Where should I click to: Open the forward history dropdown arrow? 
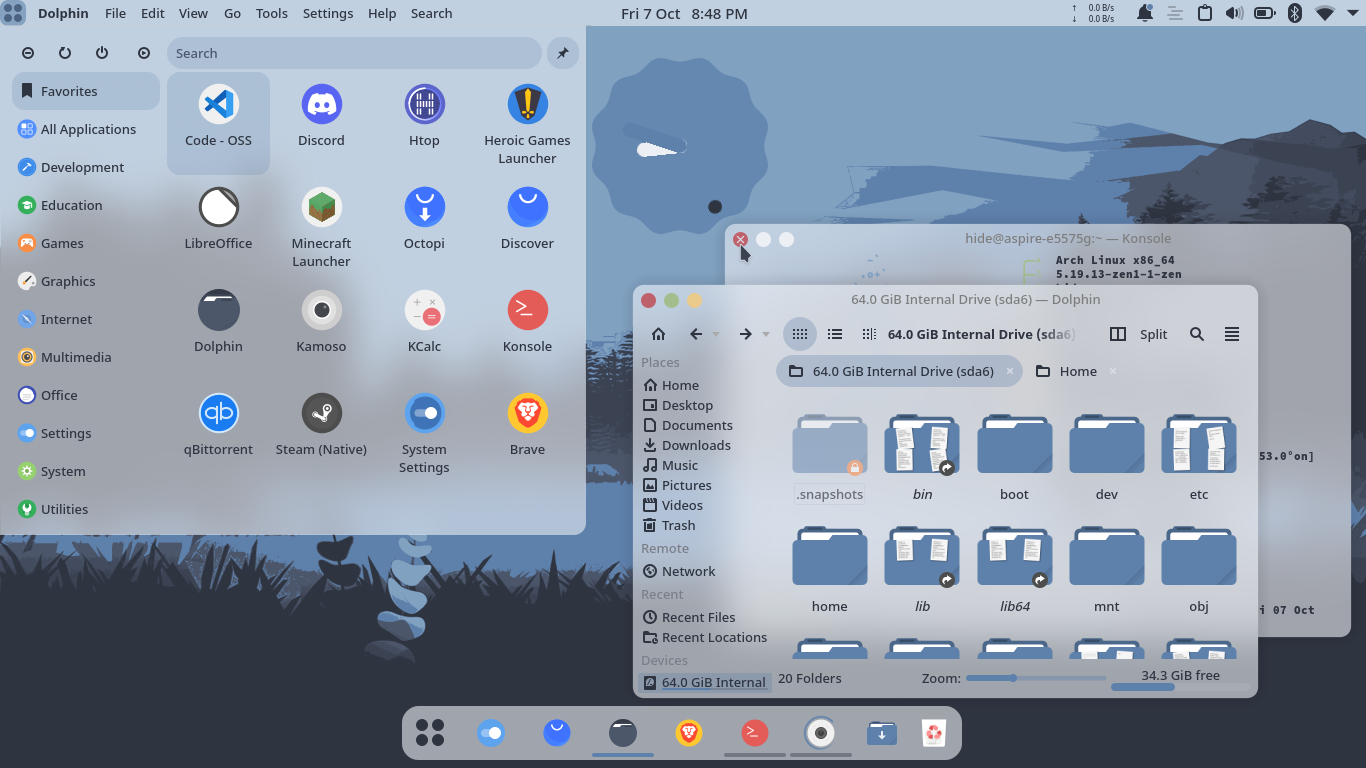coord(765,334)
